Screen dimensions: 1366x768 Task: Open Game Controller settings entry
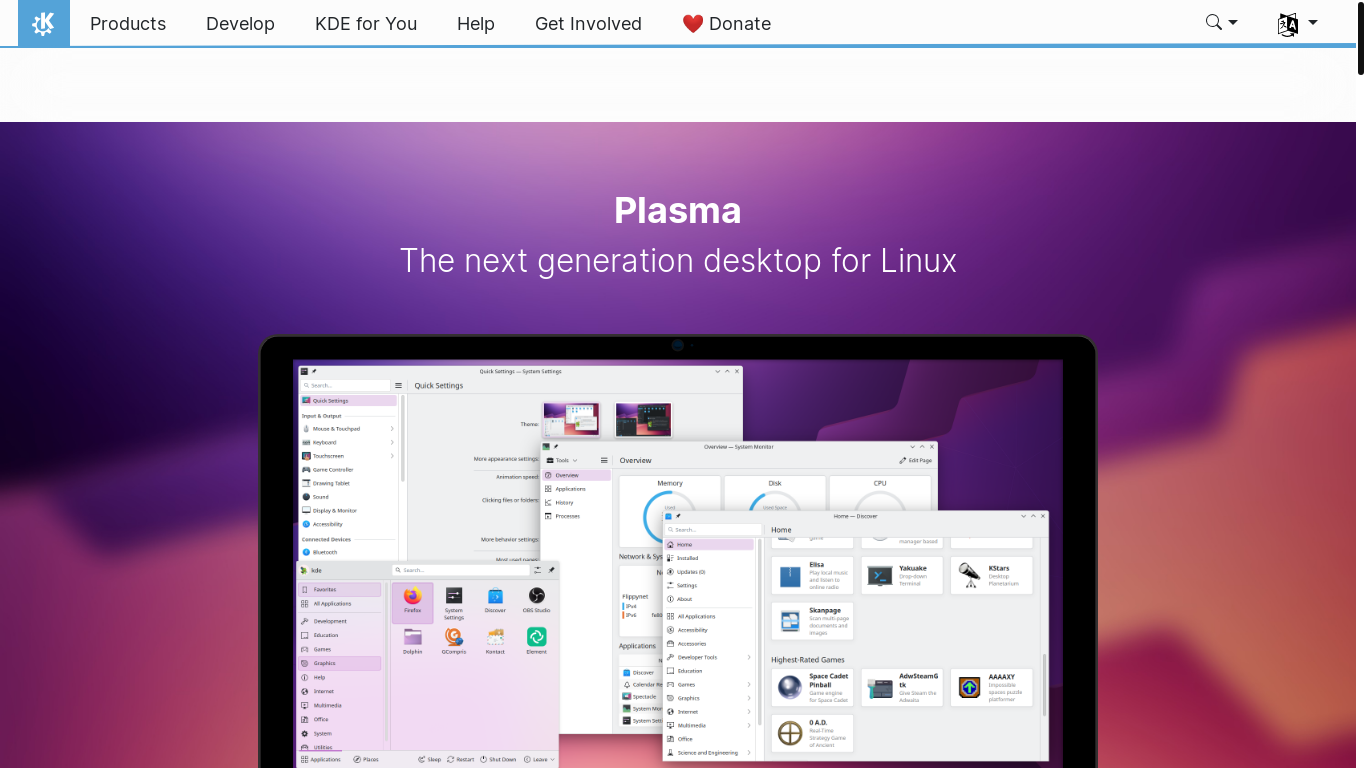(349, 469)
